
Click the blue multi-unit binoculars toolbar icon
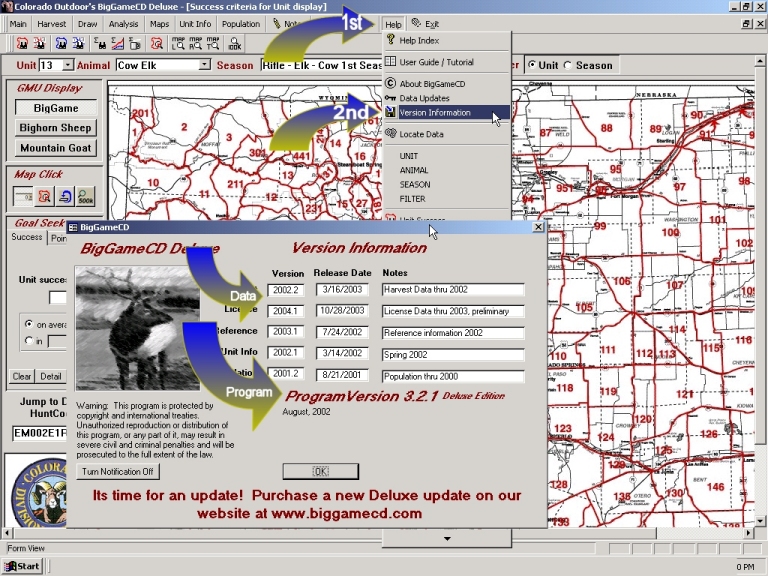coord(78,44)
